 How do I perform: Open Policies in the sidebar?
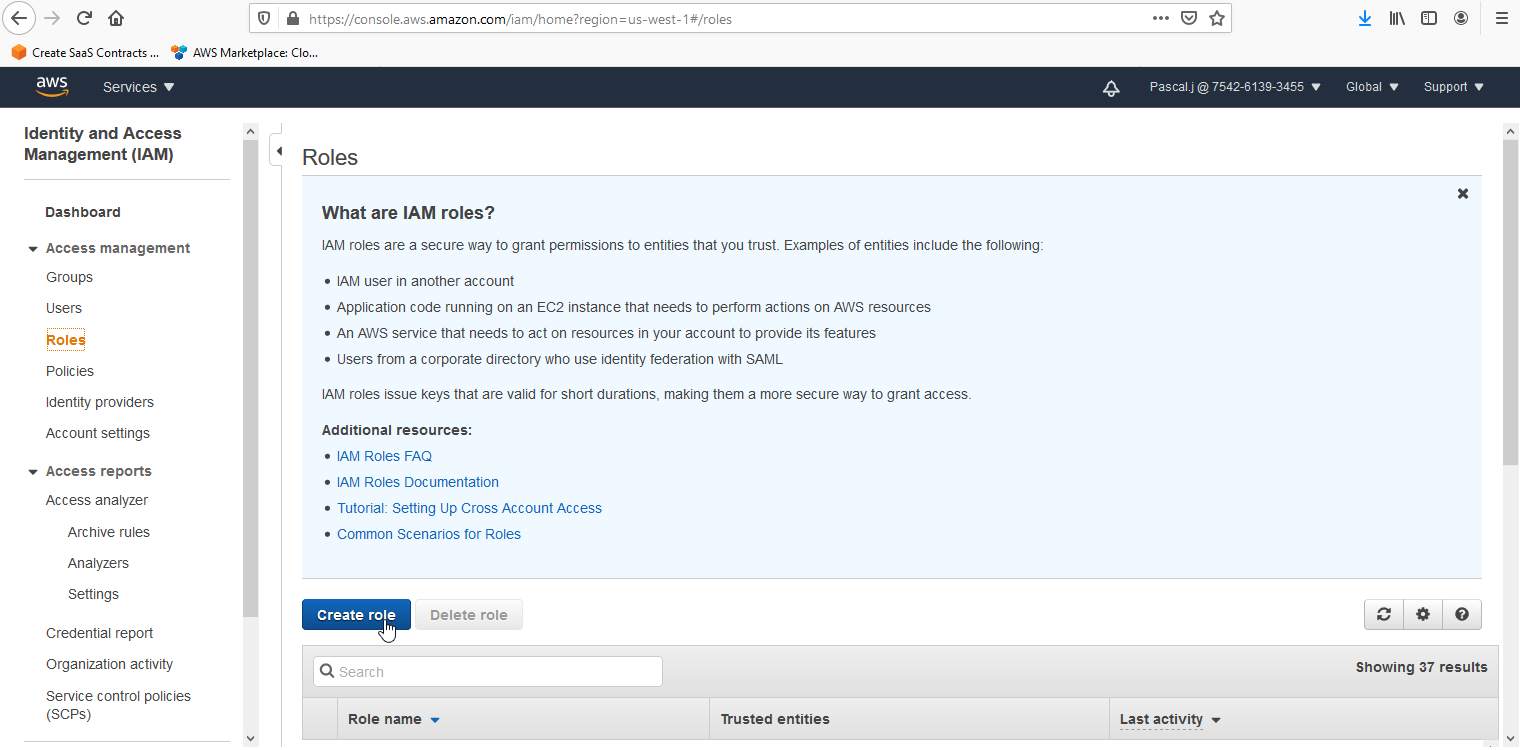point(70,371)
